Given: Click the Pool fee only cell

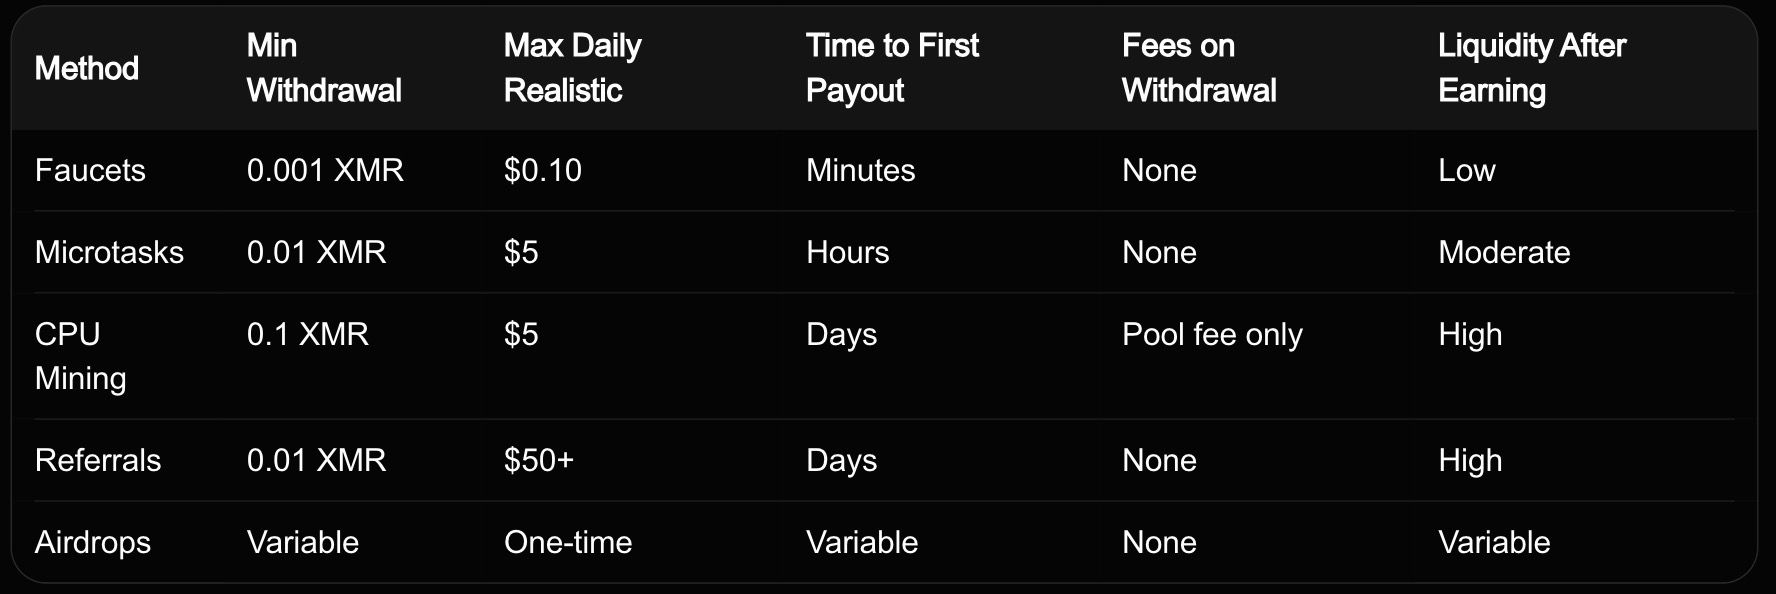Looking at the screenshot, I should [x=1212, y=334].
